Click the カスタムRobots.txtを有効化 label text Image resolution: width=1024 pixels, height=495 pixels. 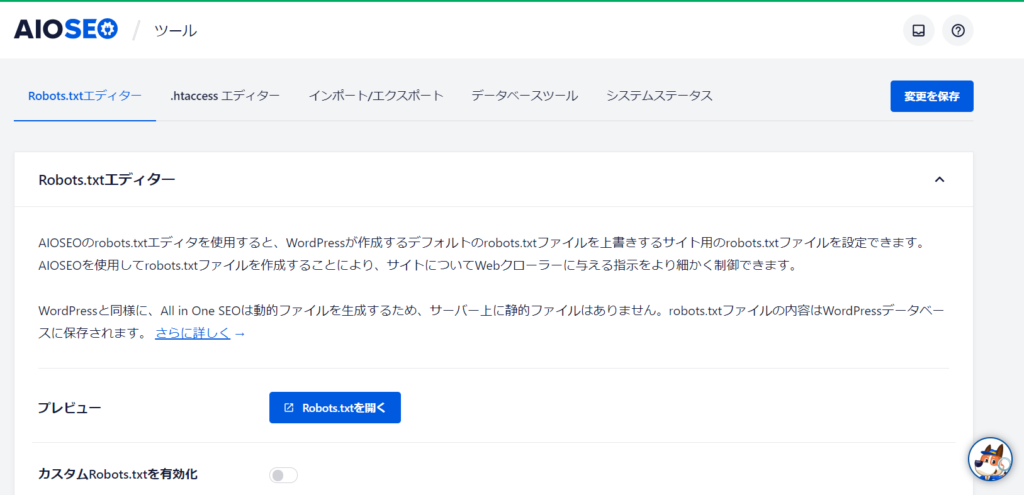117,474
